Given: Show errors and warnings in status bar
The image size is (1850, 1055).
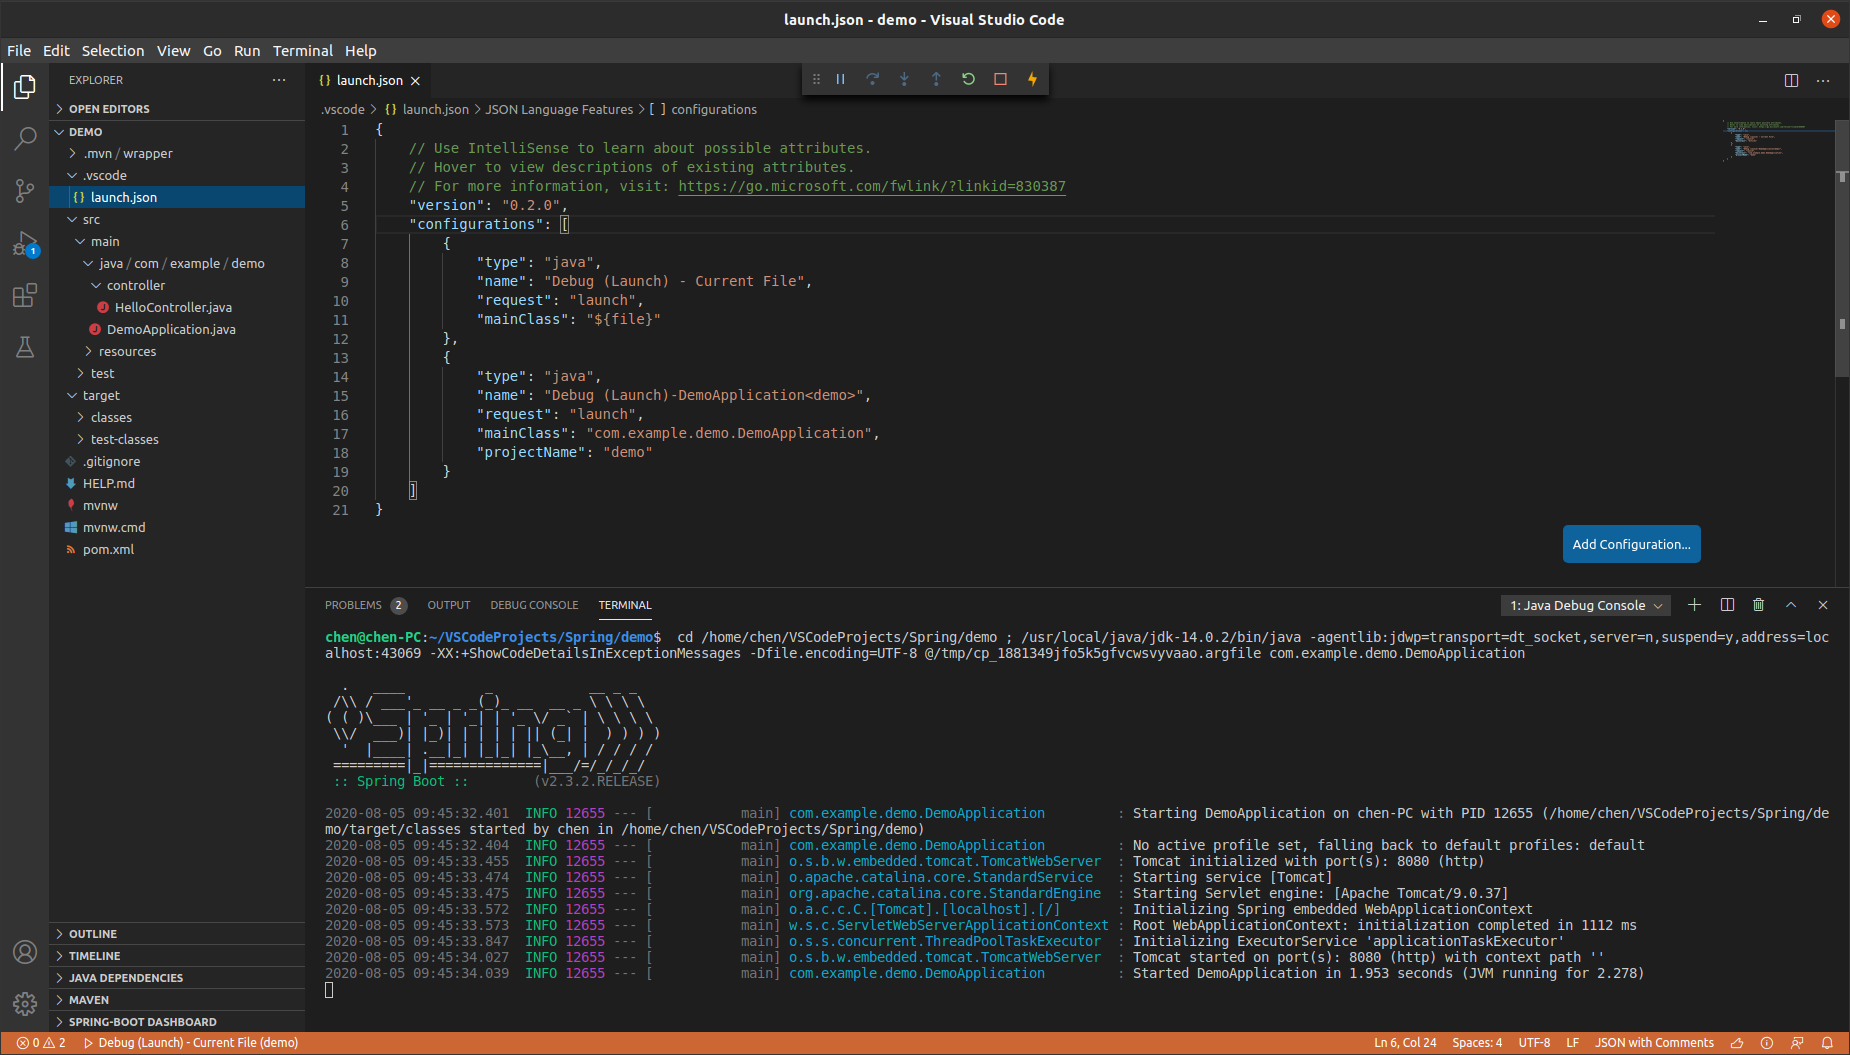Looking at the screenshot, I should click(x=41, y=1043).
